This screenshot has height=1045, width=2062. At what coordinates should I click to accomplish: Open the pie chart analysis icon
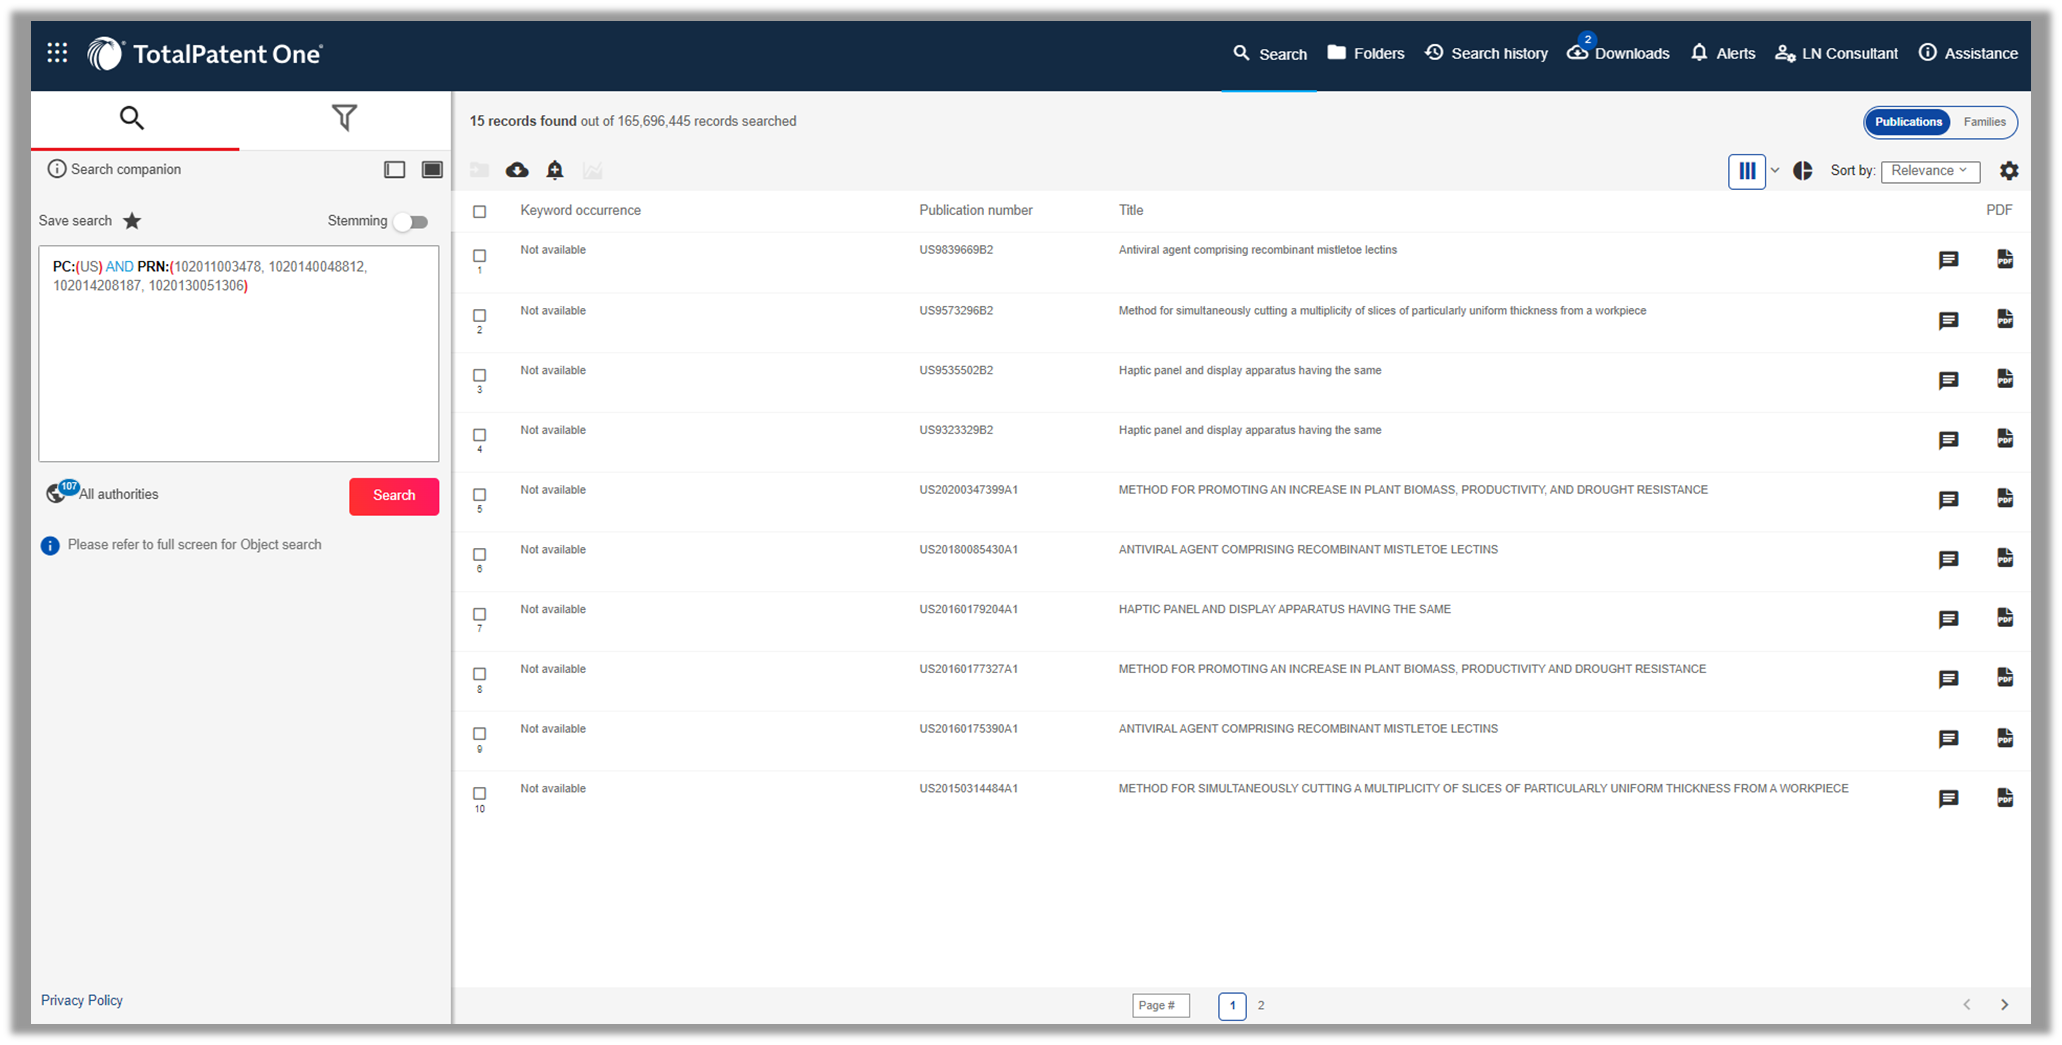[x=1803, y=171]
